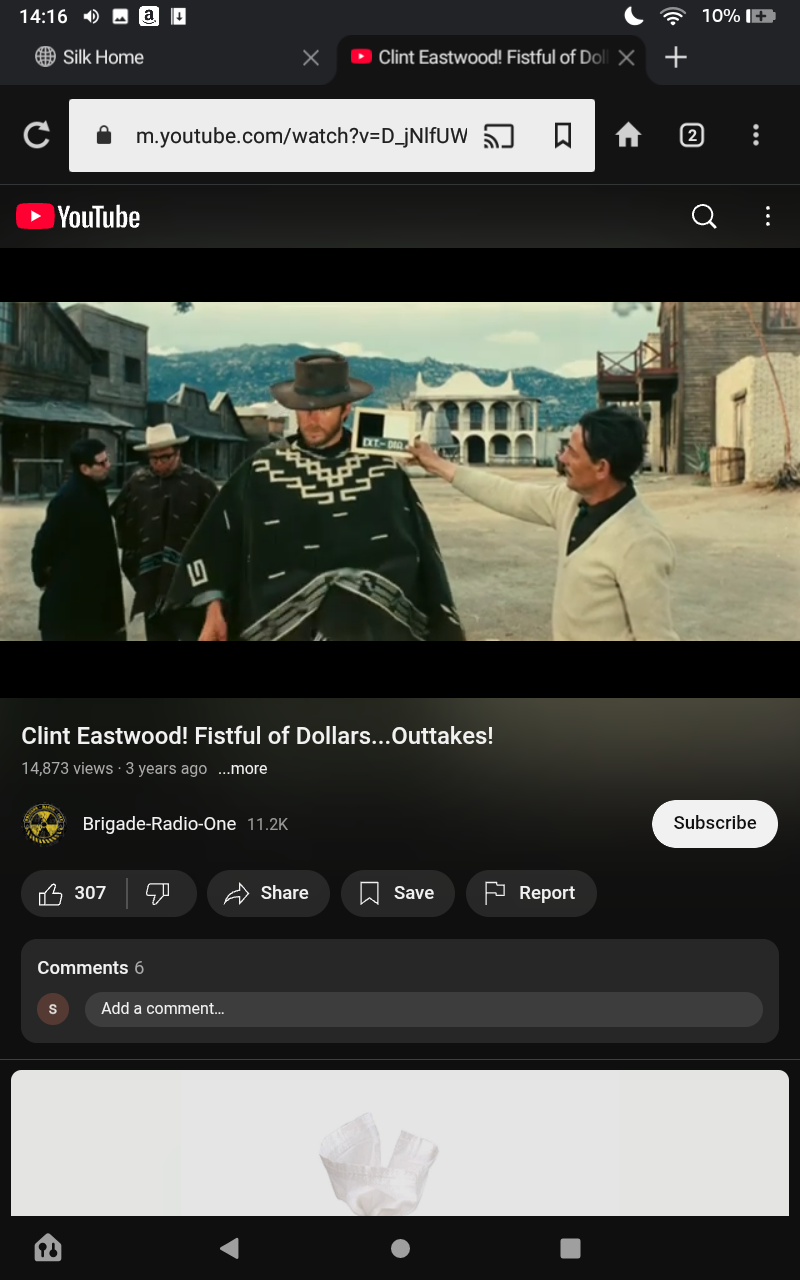The image size is (800, 1280).
Task: Tap the cast icon in address bar
Action: 498,135
